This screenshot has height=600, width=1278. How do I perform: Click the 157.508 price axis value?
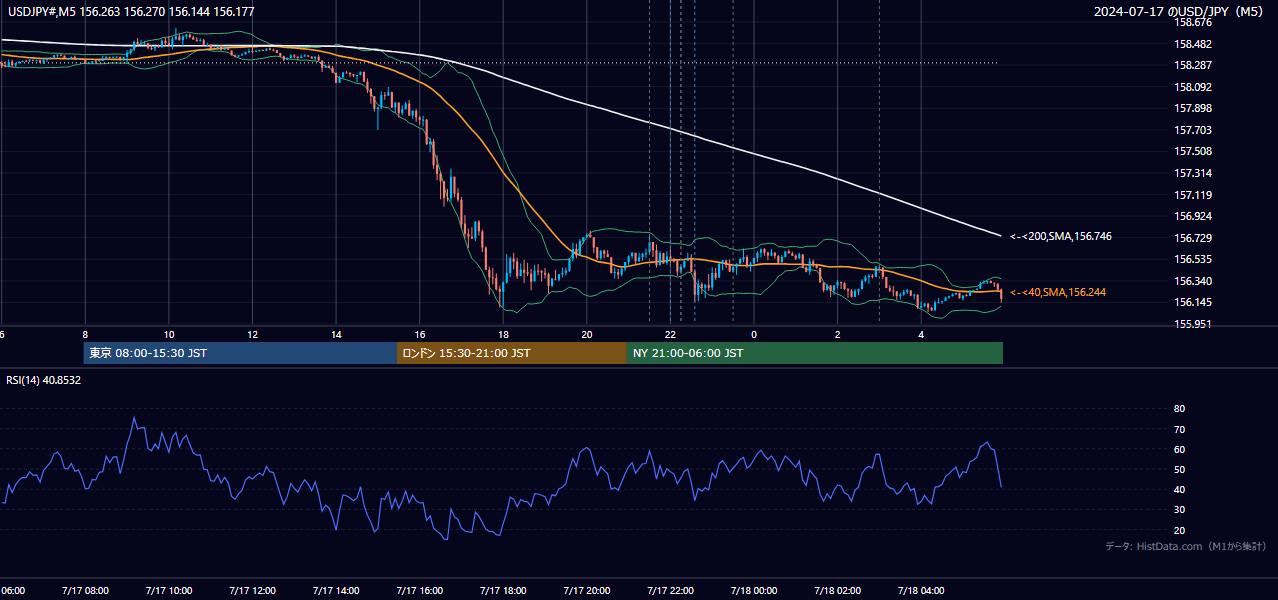[x=1193, y=152]
